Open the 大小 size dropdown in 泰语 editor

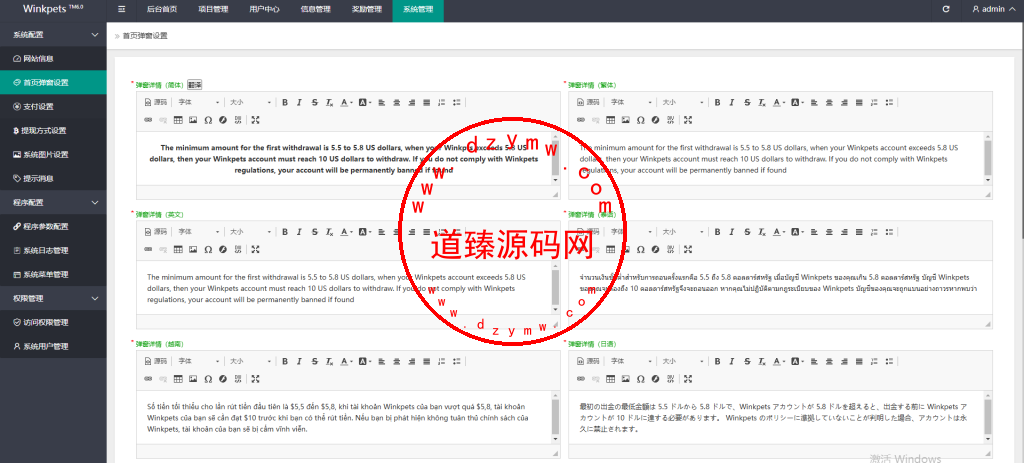[x=682, y=232]
